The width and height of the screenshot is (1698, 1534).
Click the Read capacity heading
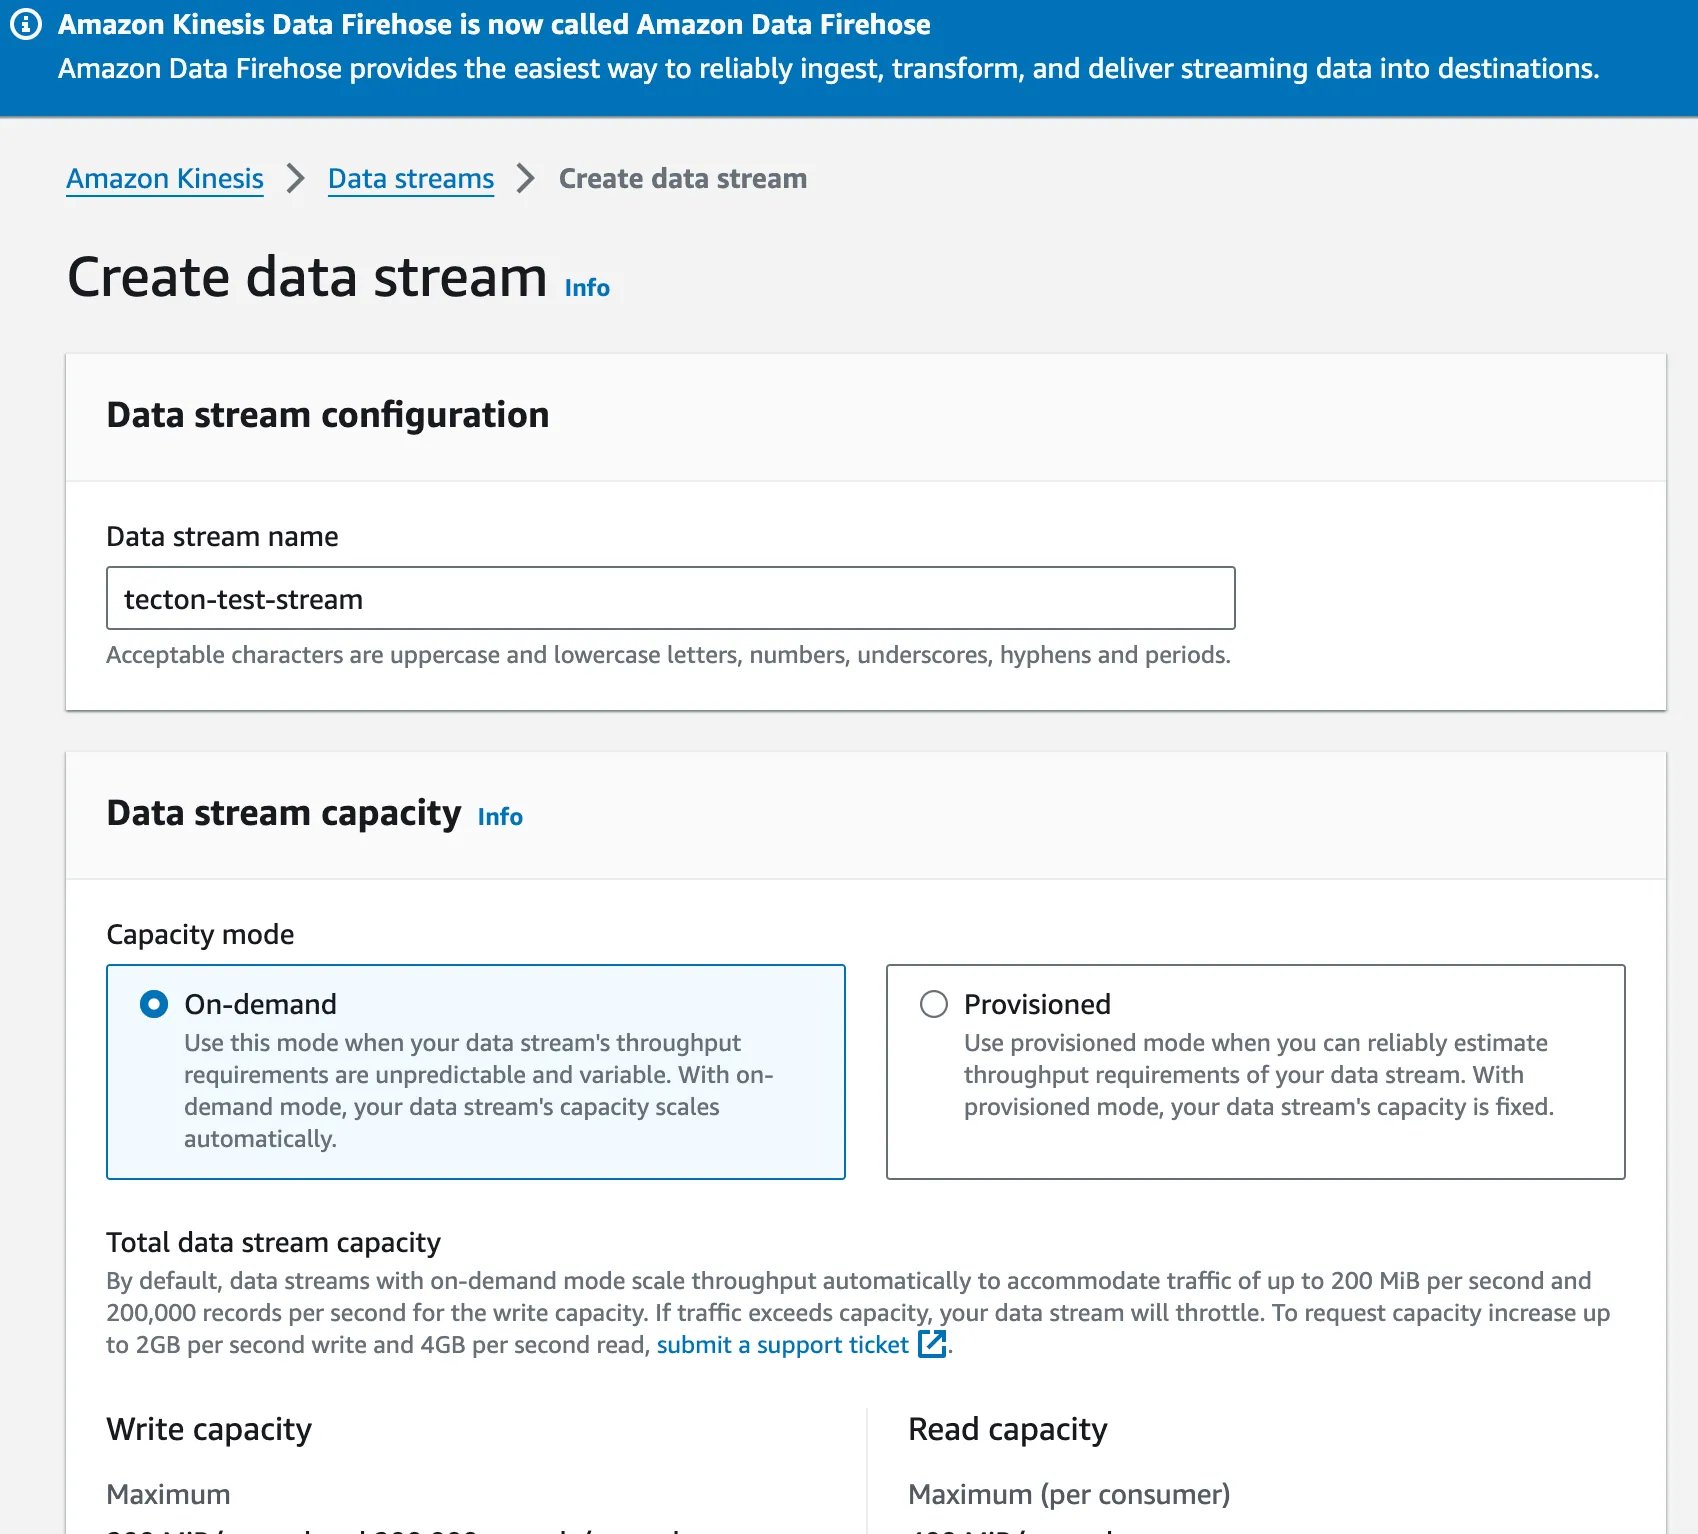(x=1008, y=1430)
